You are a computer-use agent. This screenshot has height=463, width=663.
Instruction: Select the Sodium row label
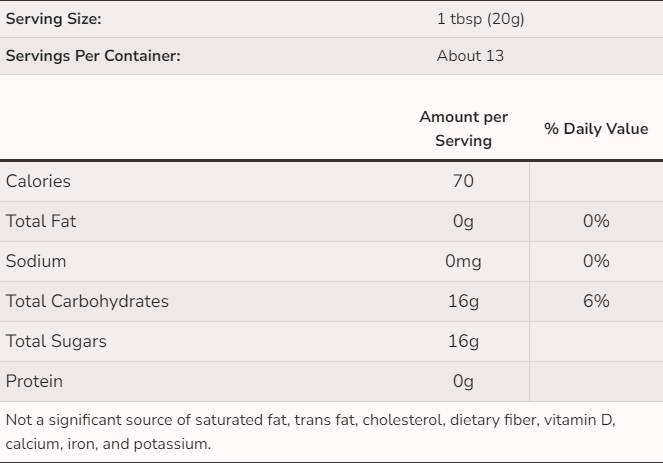(x=36, y=261)
